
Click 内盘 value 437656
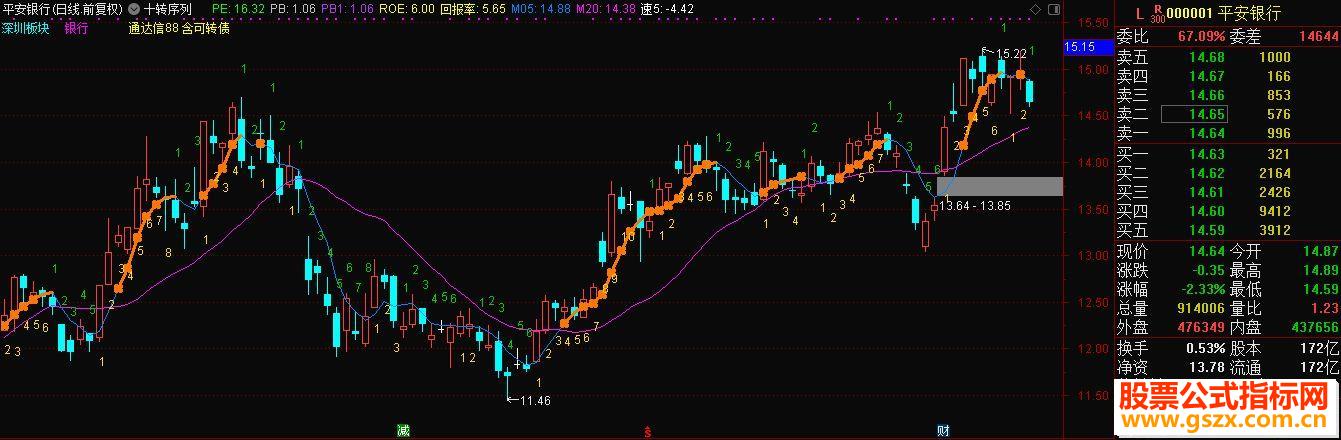[1315, 327]
